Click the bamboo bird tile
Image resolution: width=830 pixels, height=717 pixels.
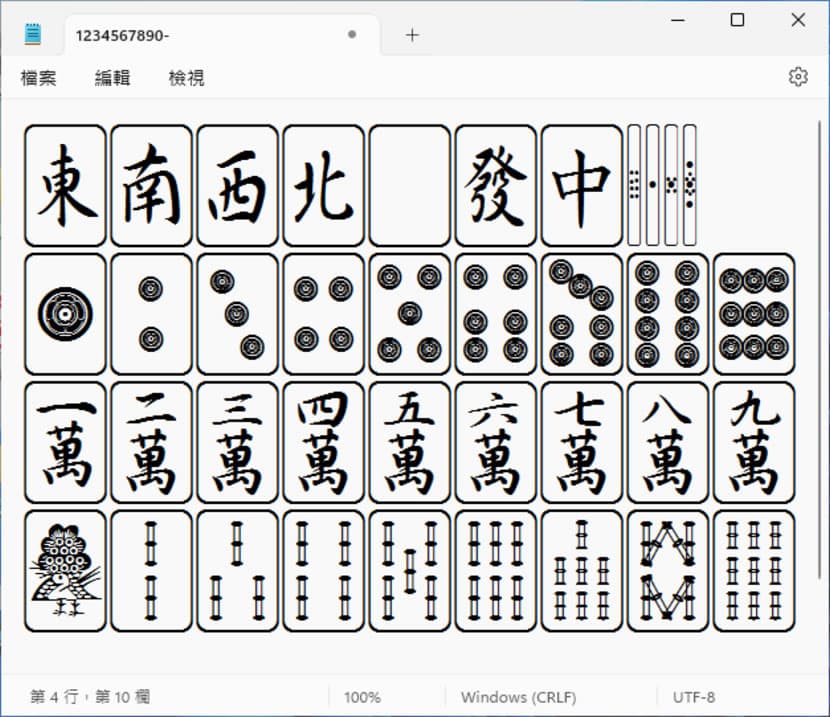[x=65, y=571]
